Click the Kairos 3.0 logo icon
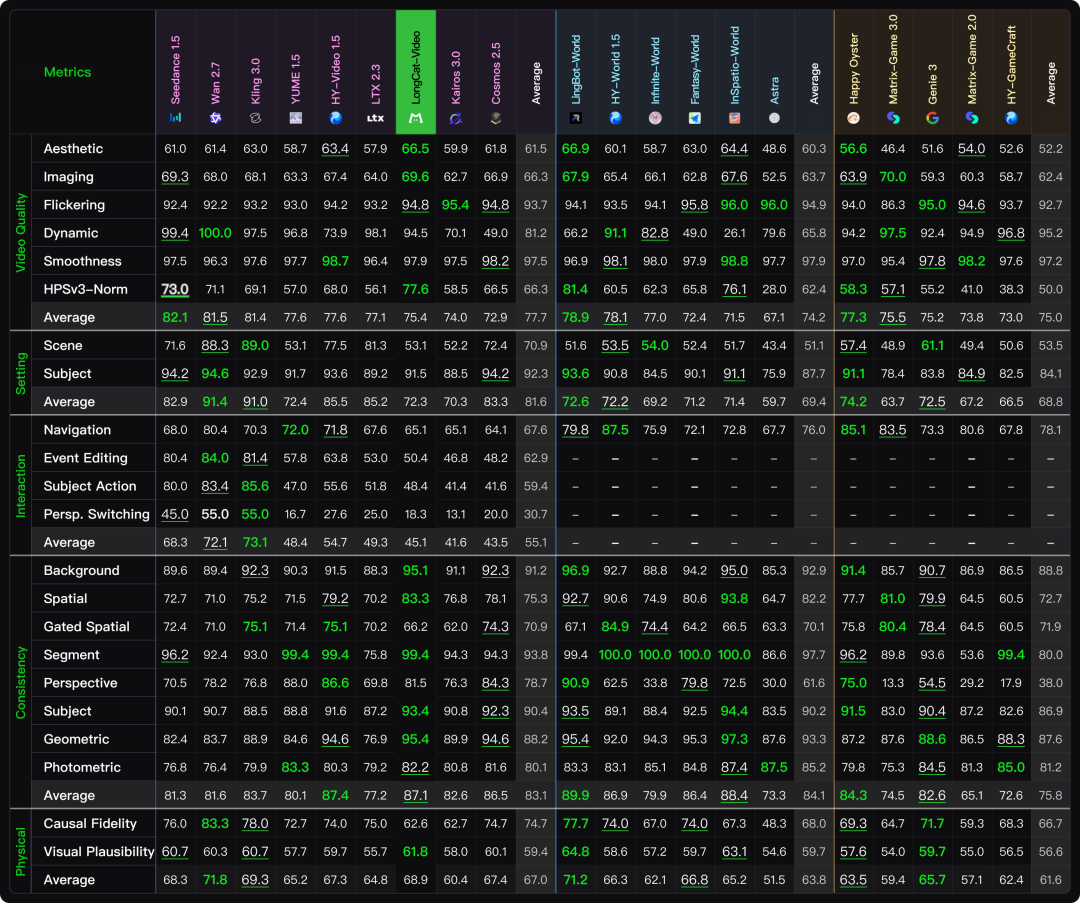Screen dimensions: 1080x903 tap(455, 118)
